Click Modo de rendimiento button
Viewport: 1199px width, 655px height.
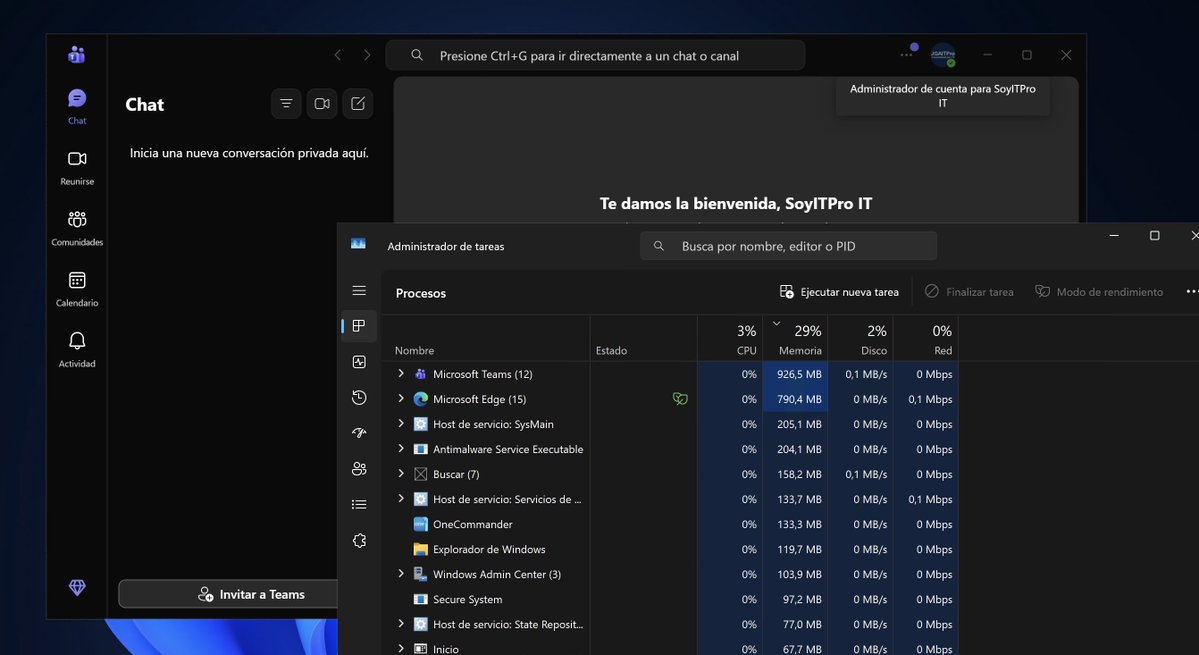(1099, 292)
